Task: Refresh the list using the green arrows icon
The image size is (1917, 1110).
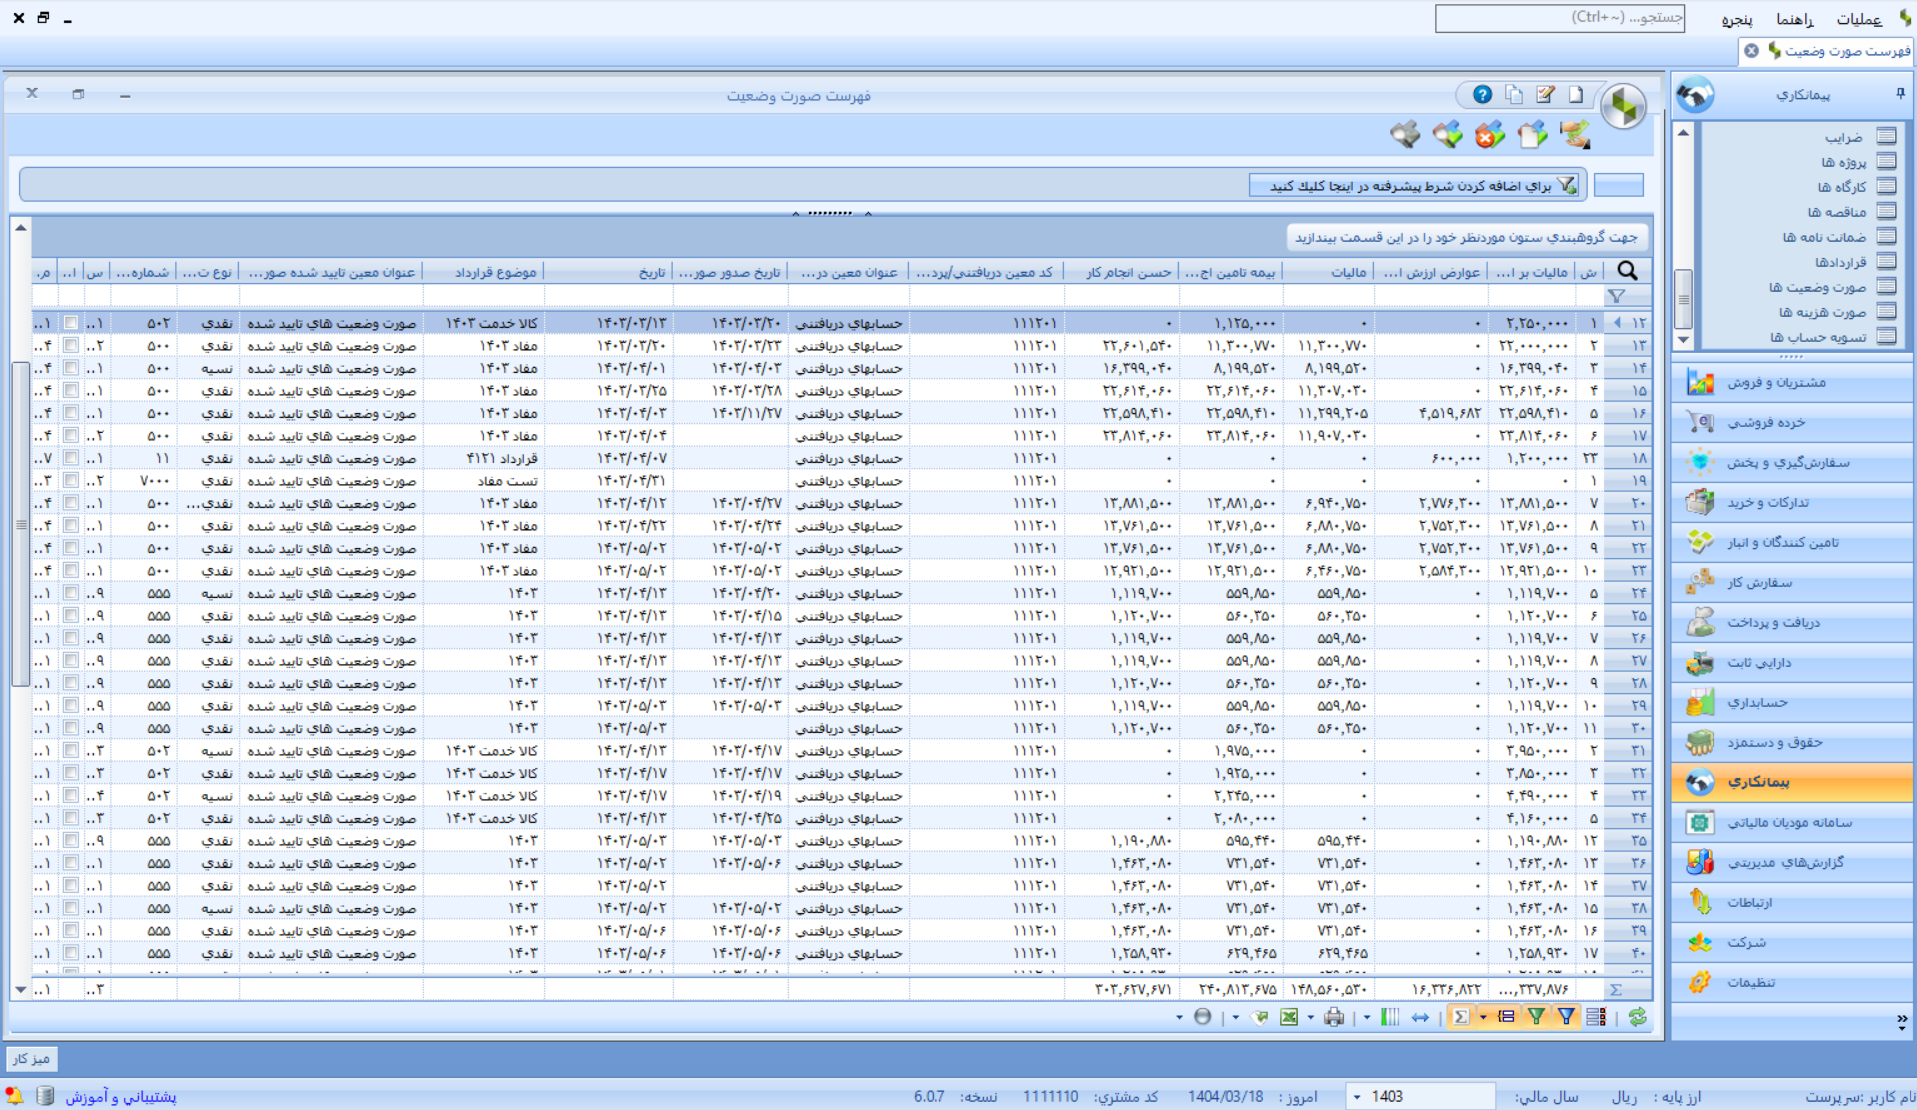Action: [1637, 1017]
